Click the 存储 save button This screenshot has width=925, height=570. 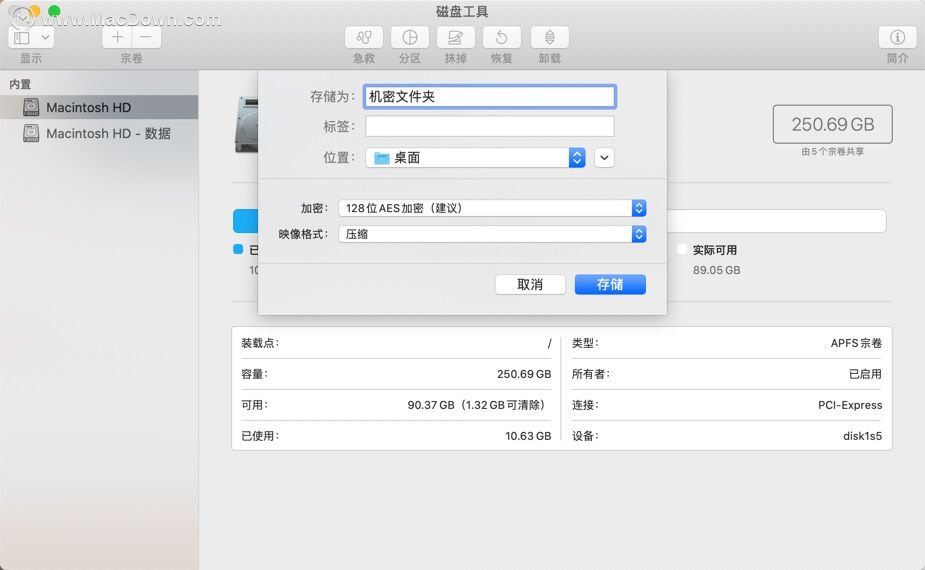point(610,284)
